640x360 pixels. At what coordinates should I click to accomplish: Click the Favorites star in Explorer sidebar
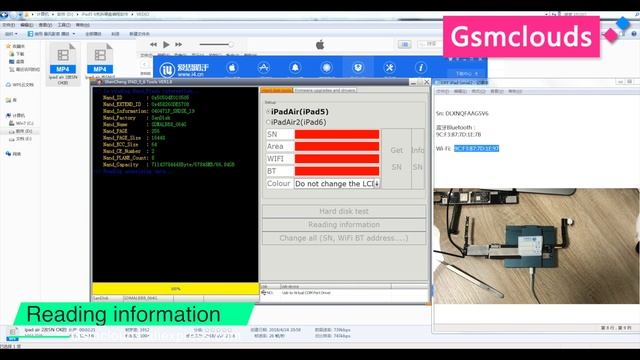coord(8,46)
